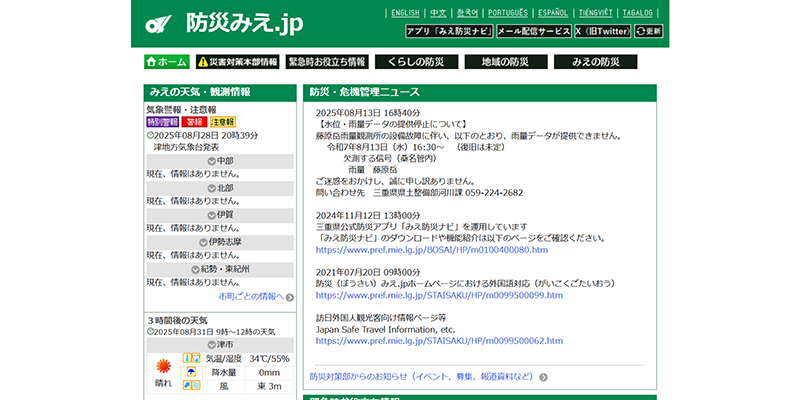Click the sunny 晴れ weather icon
The height and width of the screenshot is (400, 800).
tap(163, 366)
